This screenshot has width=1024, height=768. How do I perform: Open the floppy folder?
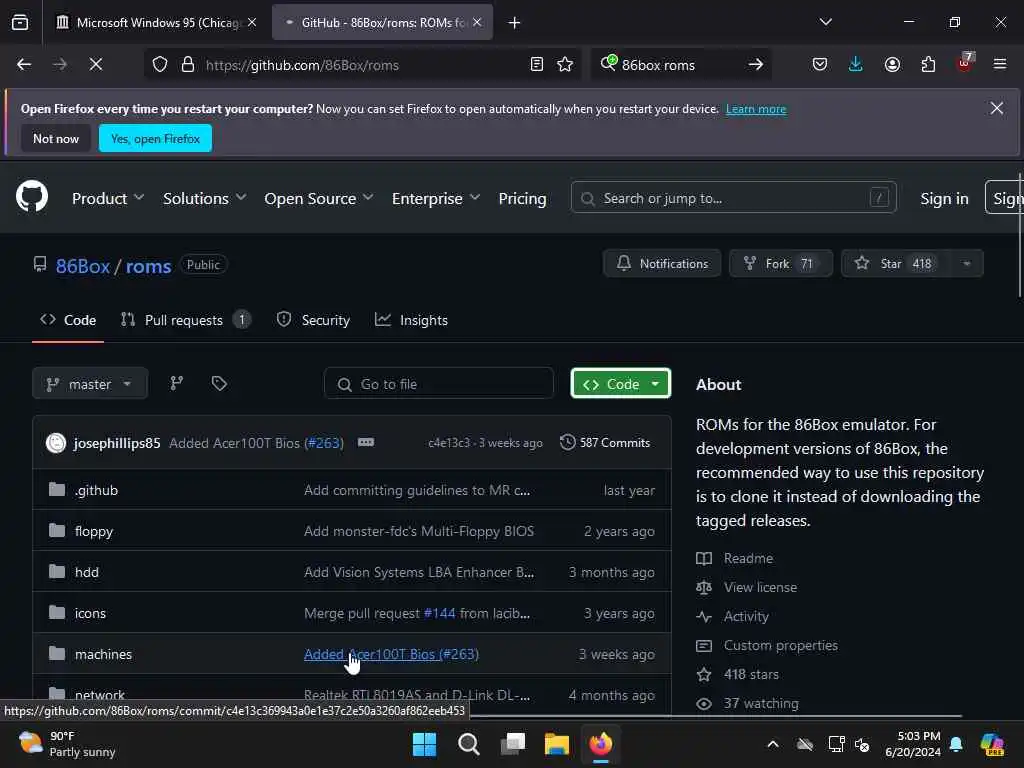click(x=94, y=532)
